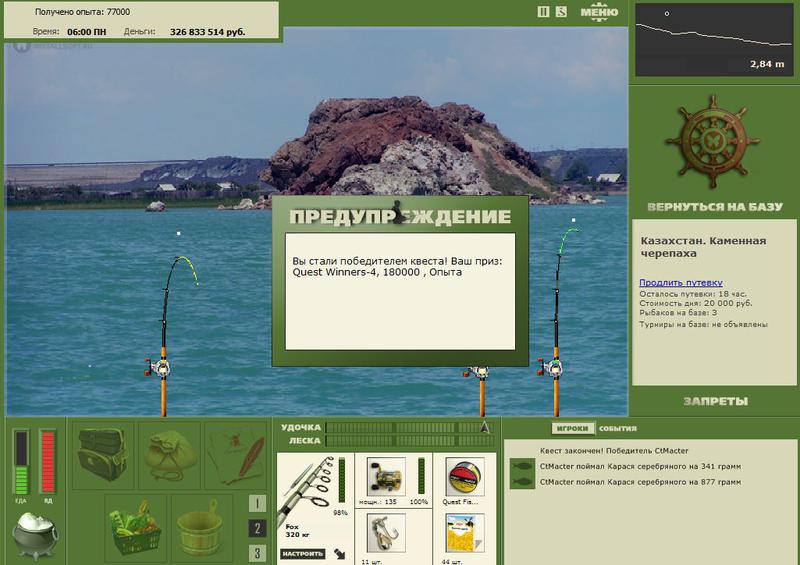Click log entry about 877 грамм carp
Image resolution: width=800 pixels, height=565 pixels.
click(640, 482)
